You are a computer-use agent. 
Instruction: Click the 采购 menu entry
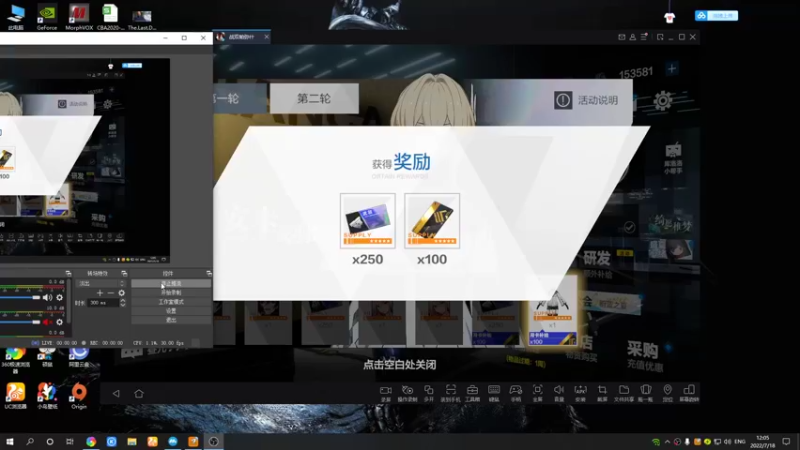(642, 350)
